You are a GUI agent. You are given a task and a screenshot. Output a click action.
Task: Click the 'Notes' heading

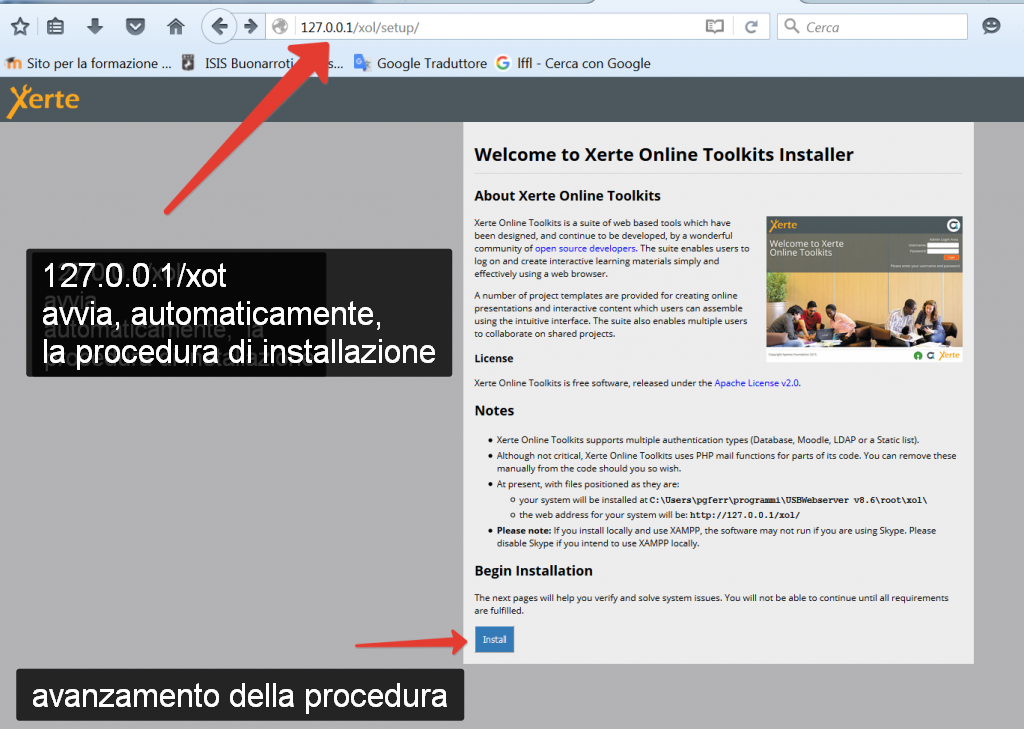494,411
